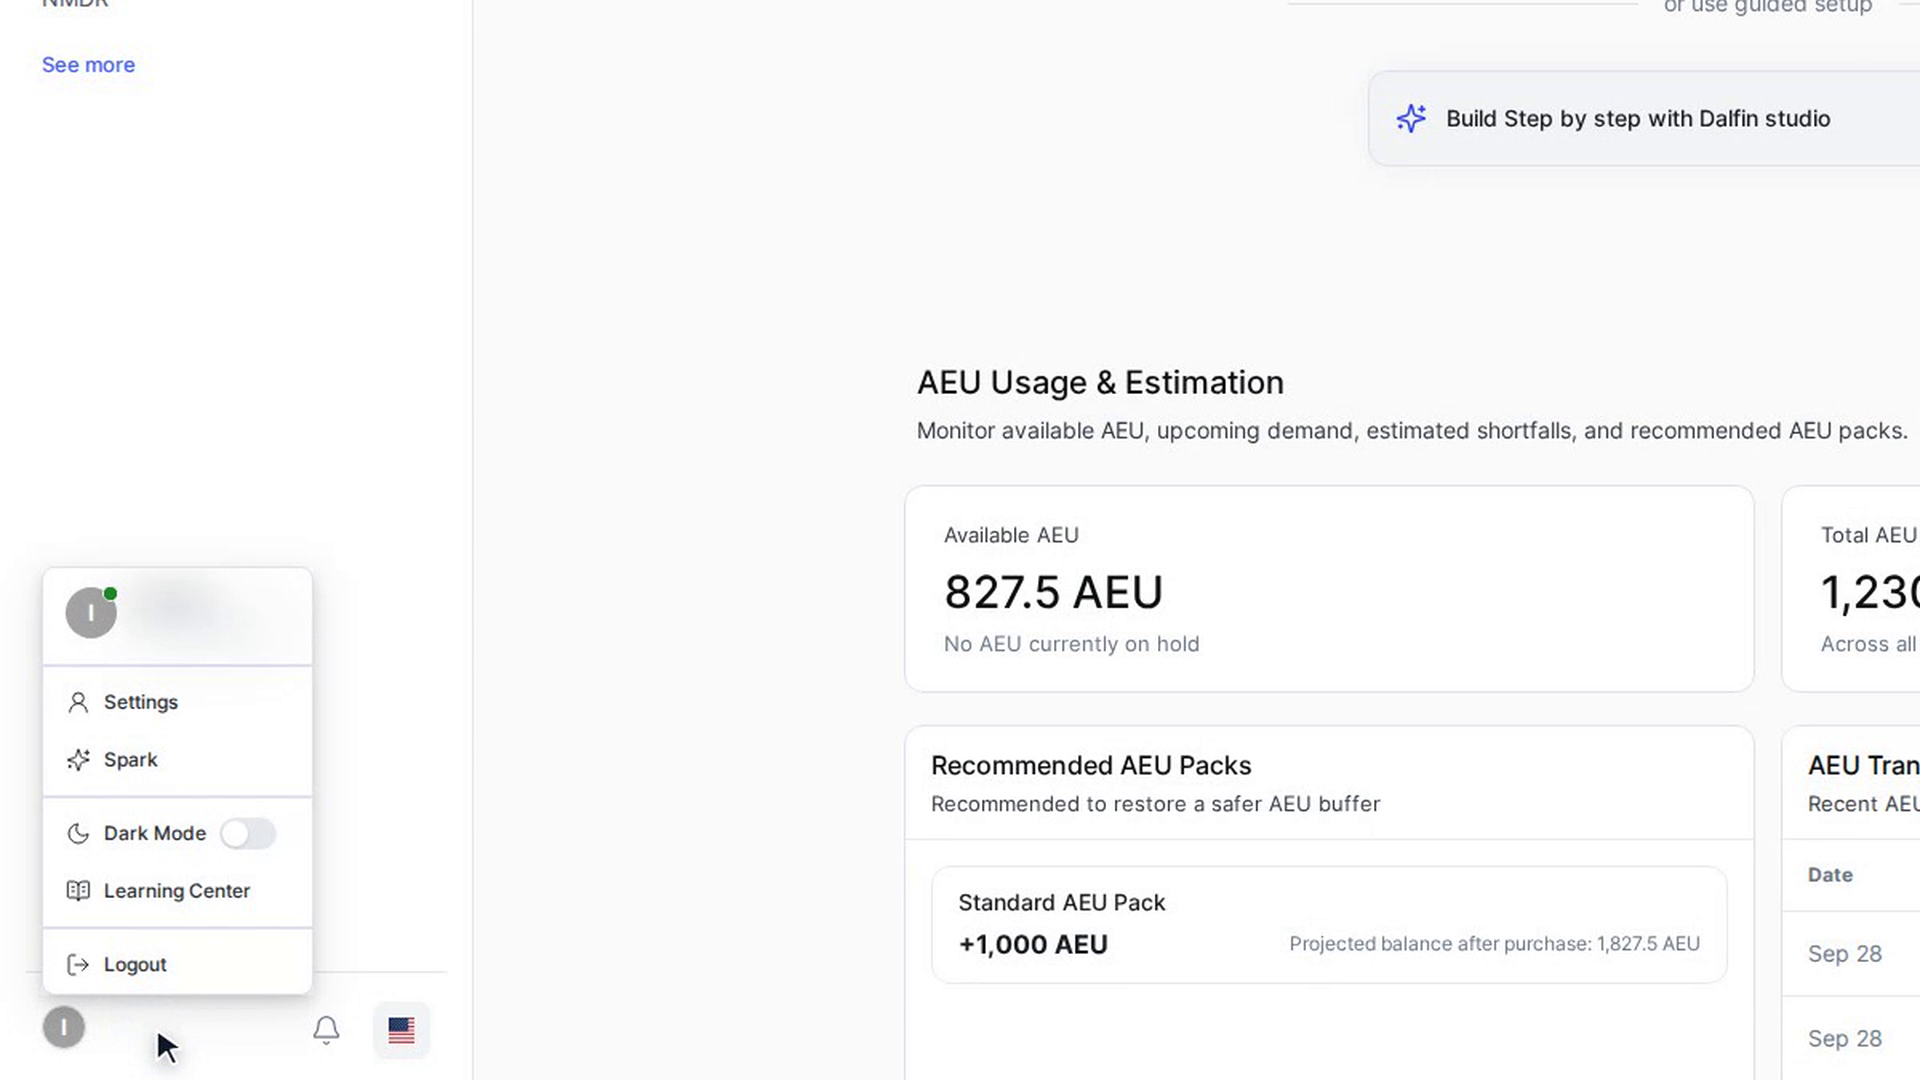Viewport: 1920px width, 1080px height.
Task: Toggle the Dark Mode switch
Action: (248, 833)
